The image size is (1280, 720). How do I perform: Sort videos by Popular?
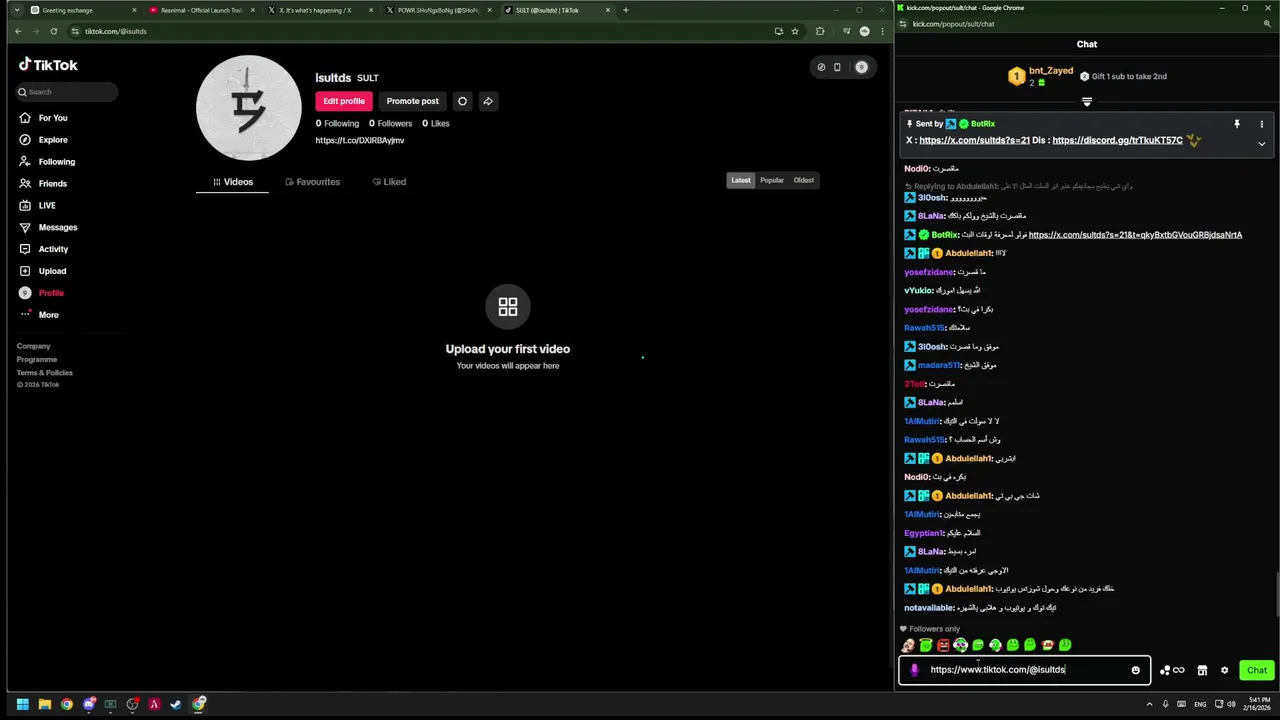click(772, 180)
